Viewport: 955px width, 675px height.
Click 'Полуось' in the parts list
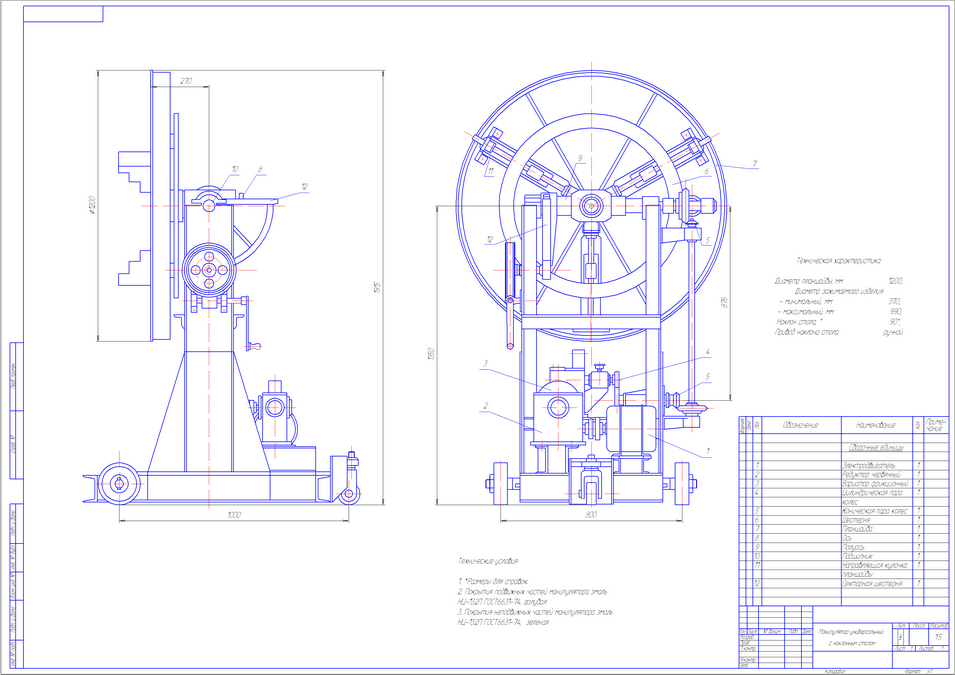[x=854, y=547]
